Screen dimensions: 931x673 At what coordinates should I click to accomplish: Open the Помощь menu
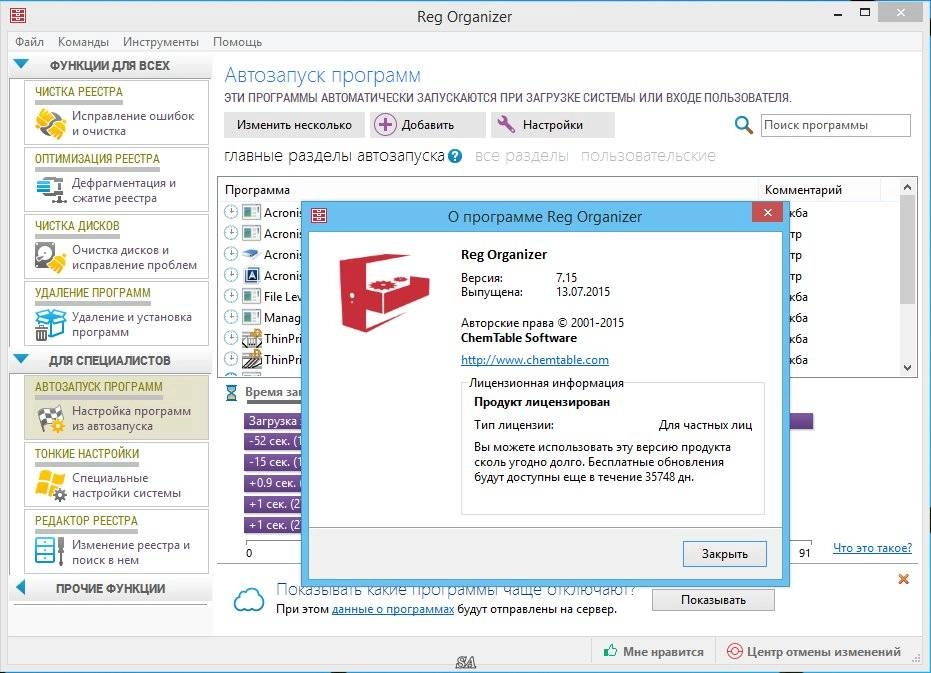(x=237, y=42)
